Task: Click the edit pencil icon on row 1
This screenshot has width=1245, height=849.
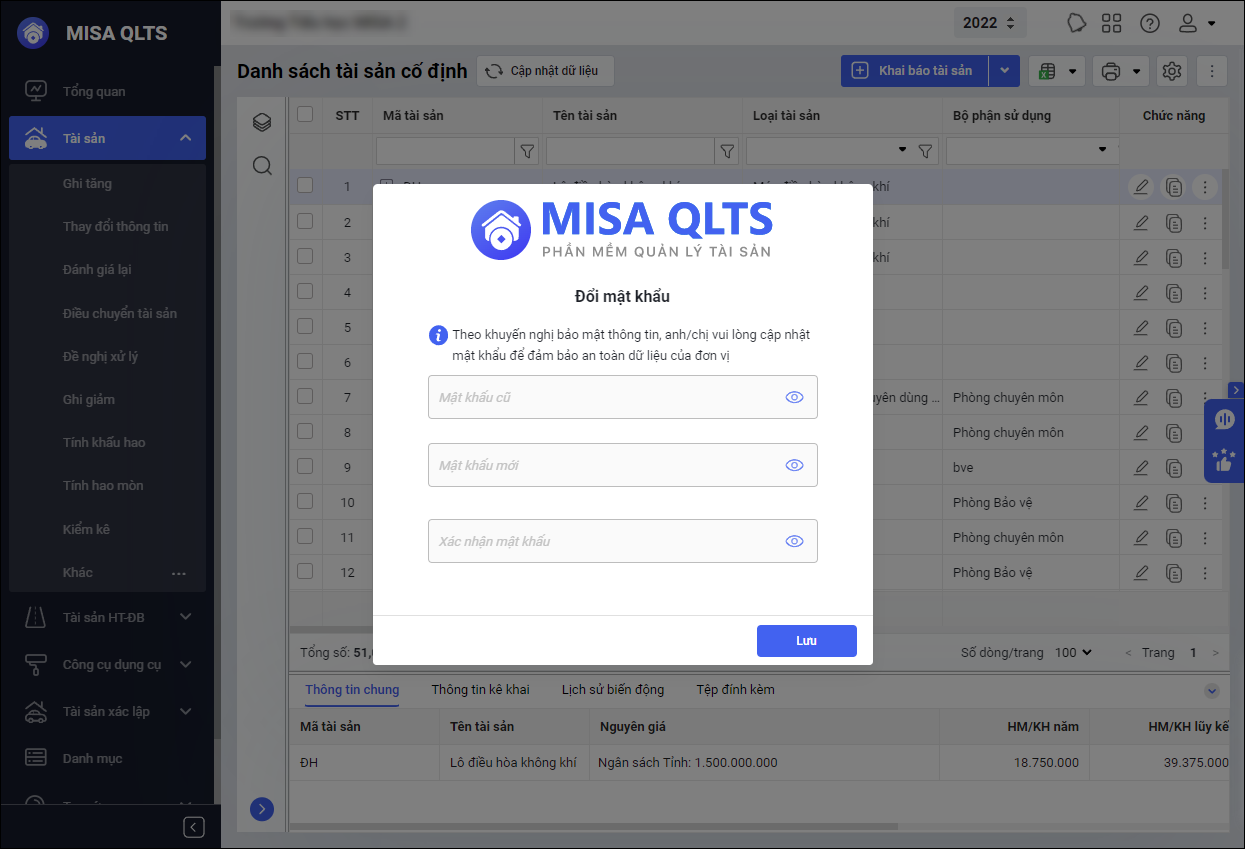Action: pos(1140,186)
